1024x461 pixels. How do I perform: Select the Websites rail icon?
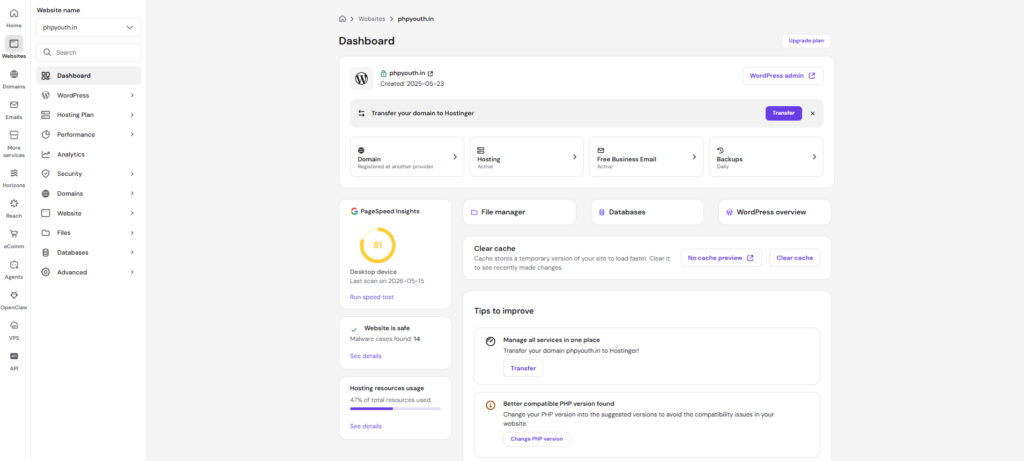click(x=14, y=44)
